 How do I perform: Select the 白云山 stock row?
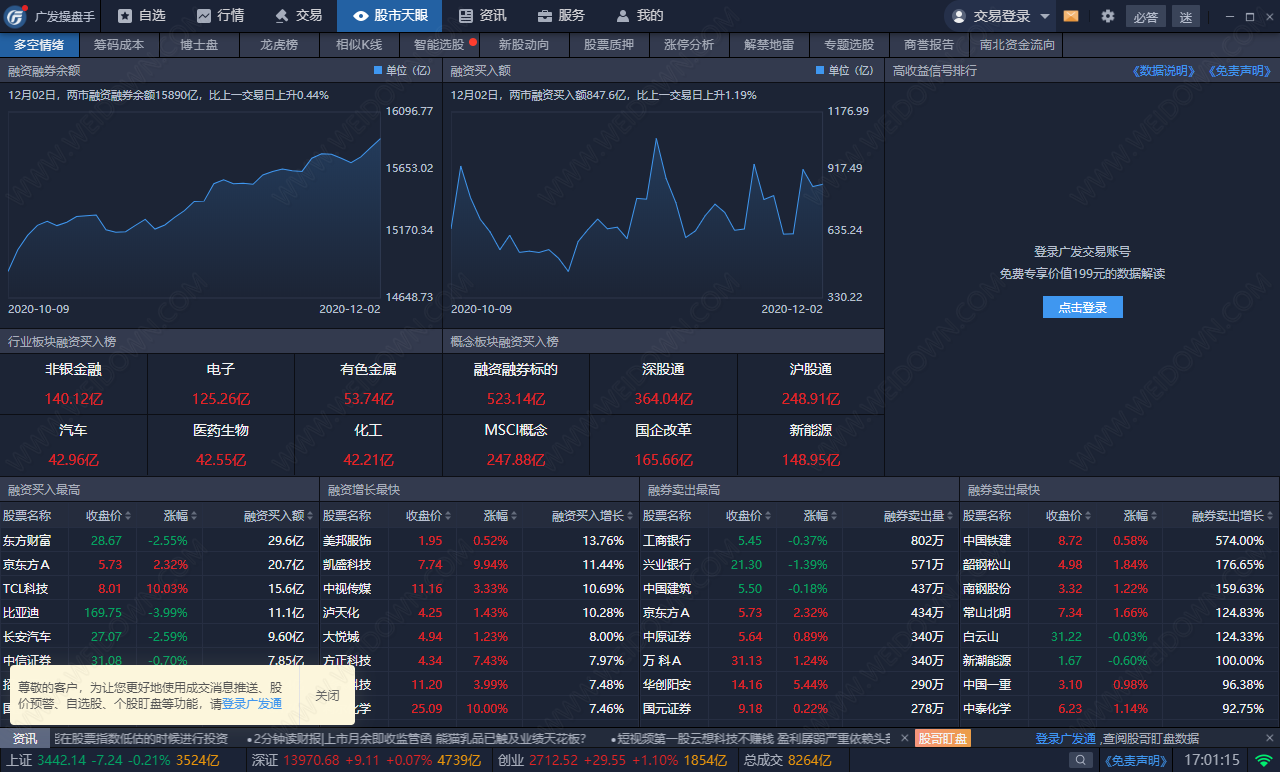(1120, 636)
